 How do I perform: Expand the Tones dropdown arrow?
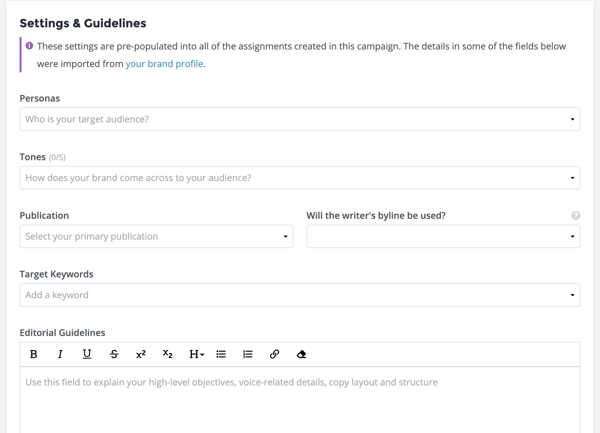(572, 178)
